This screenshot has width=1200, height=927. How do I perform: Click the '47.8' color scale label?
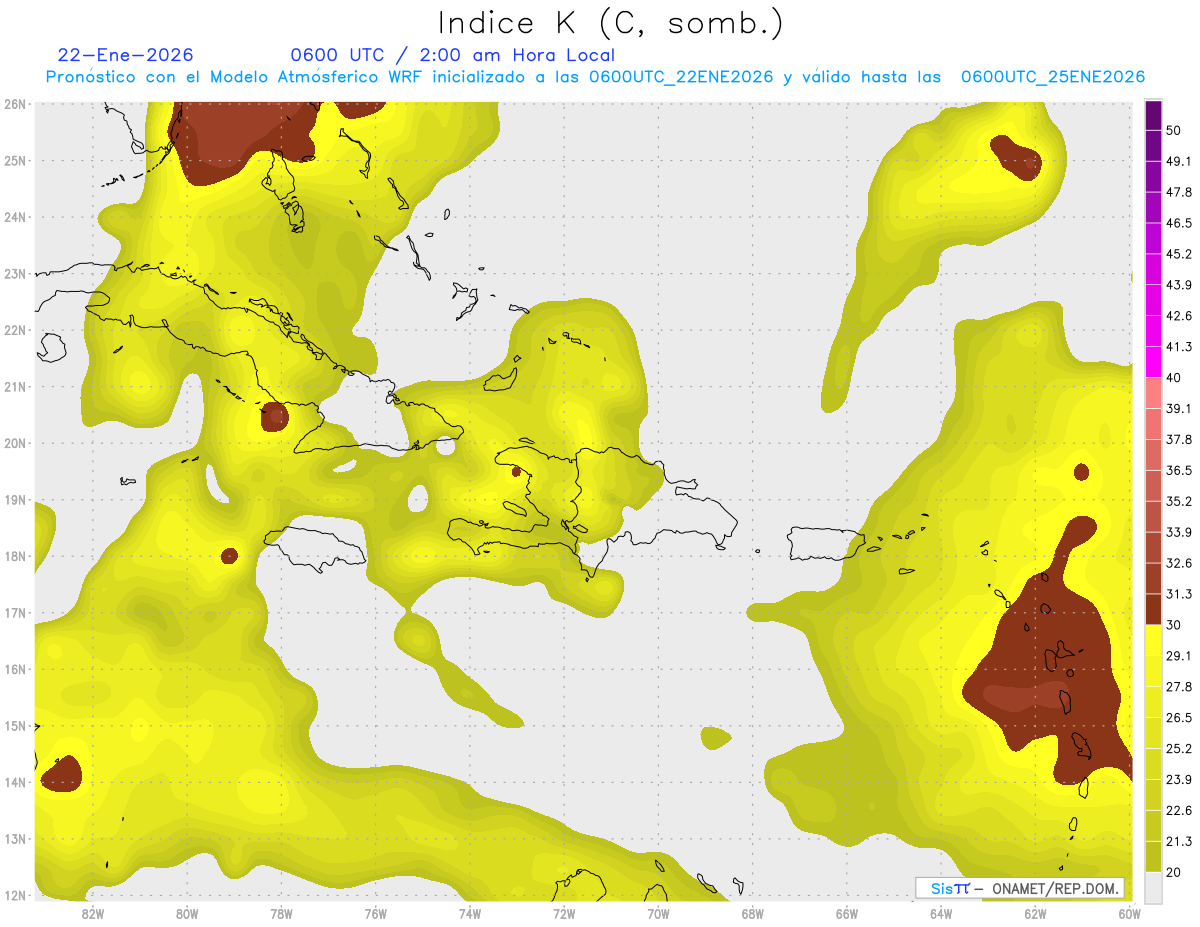point(1178,192)
